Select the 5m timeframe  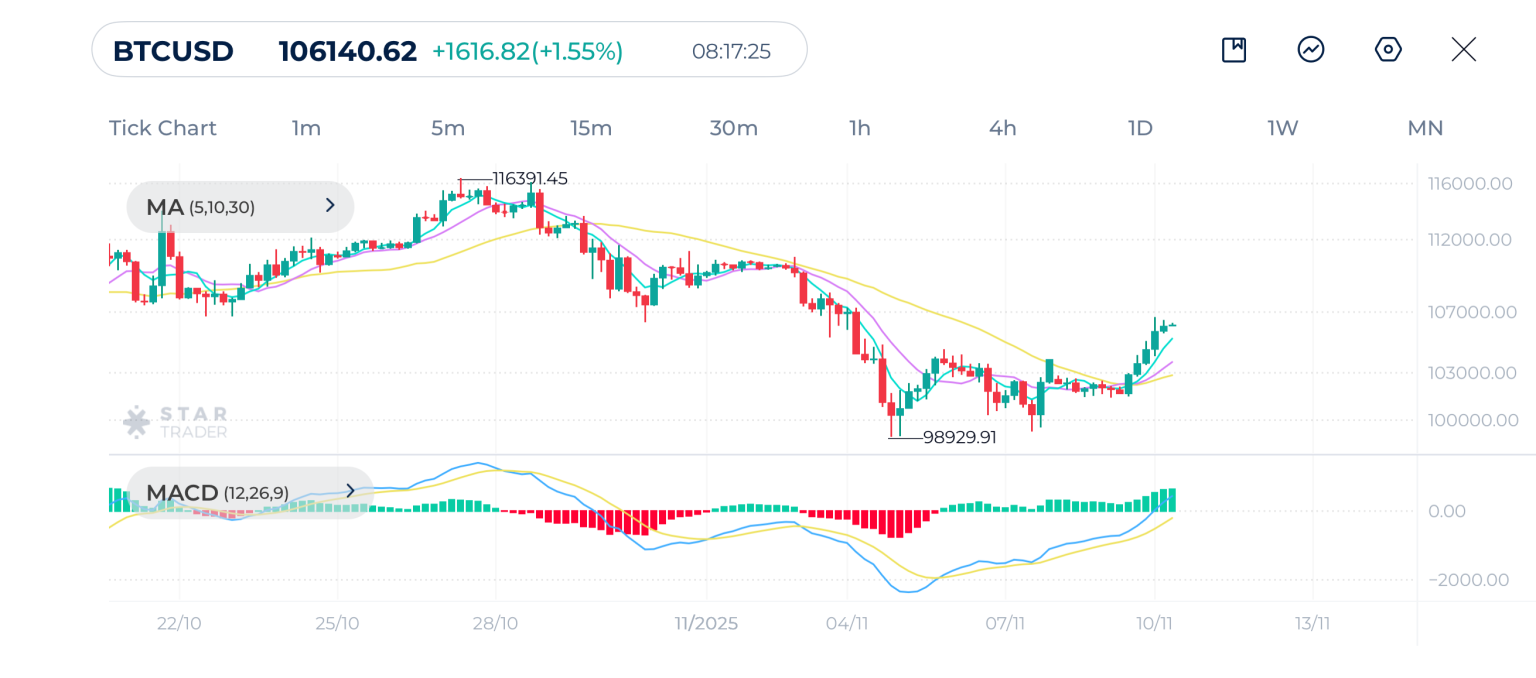click(448, 128)
